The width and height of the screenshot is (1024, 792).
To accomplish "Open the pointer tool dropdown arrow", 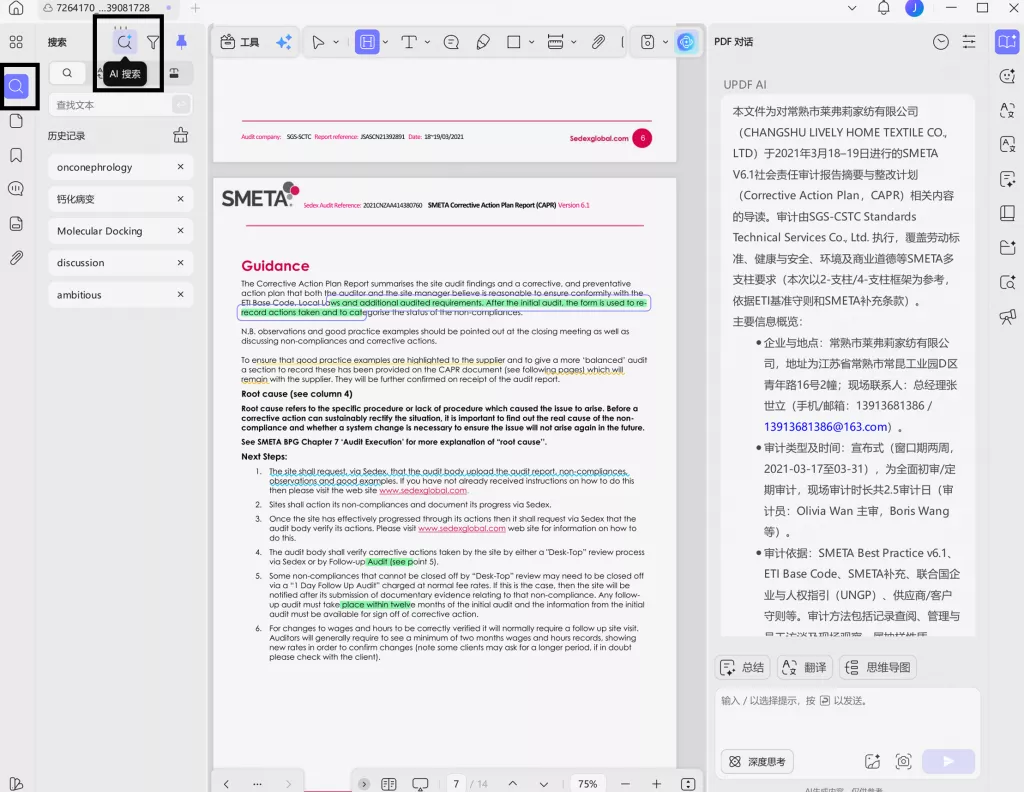I will [336, 42].
